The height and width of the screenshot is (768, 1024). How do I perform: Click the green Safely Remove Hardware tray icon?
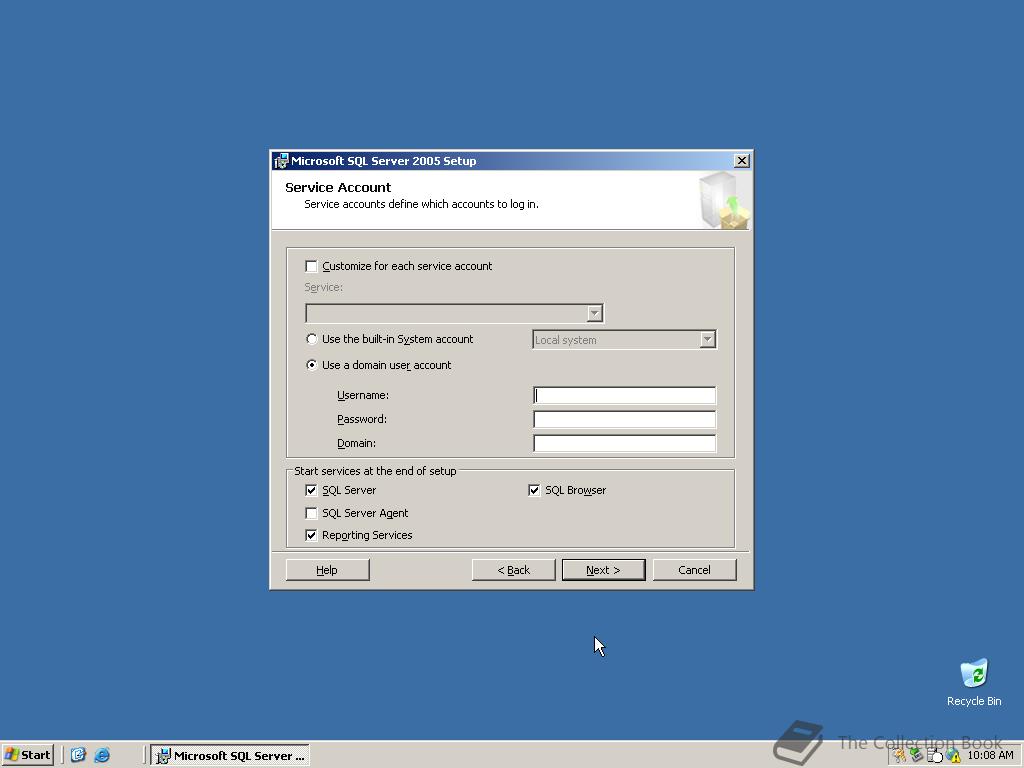coord(916,756)
